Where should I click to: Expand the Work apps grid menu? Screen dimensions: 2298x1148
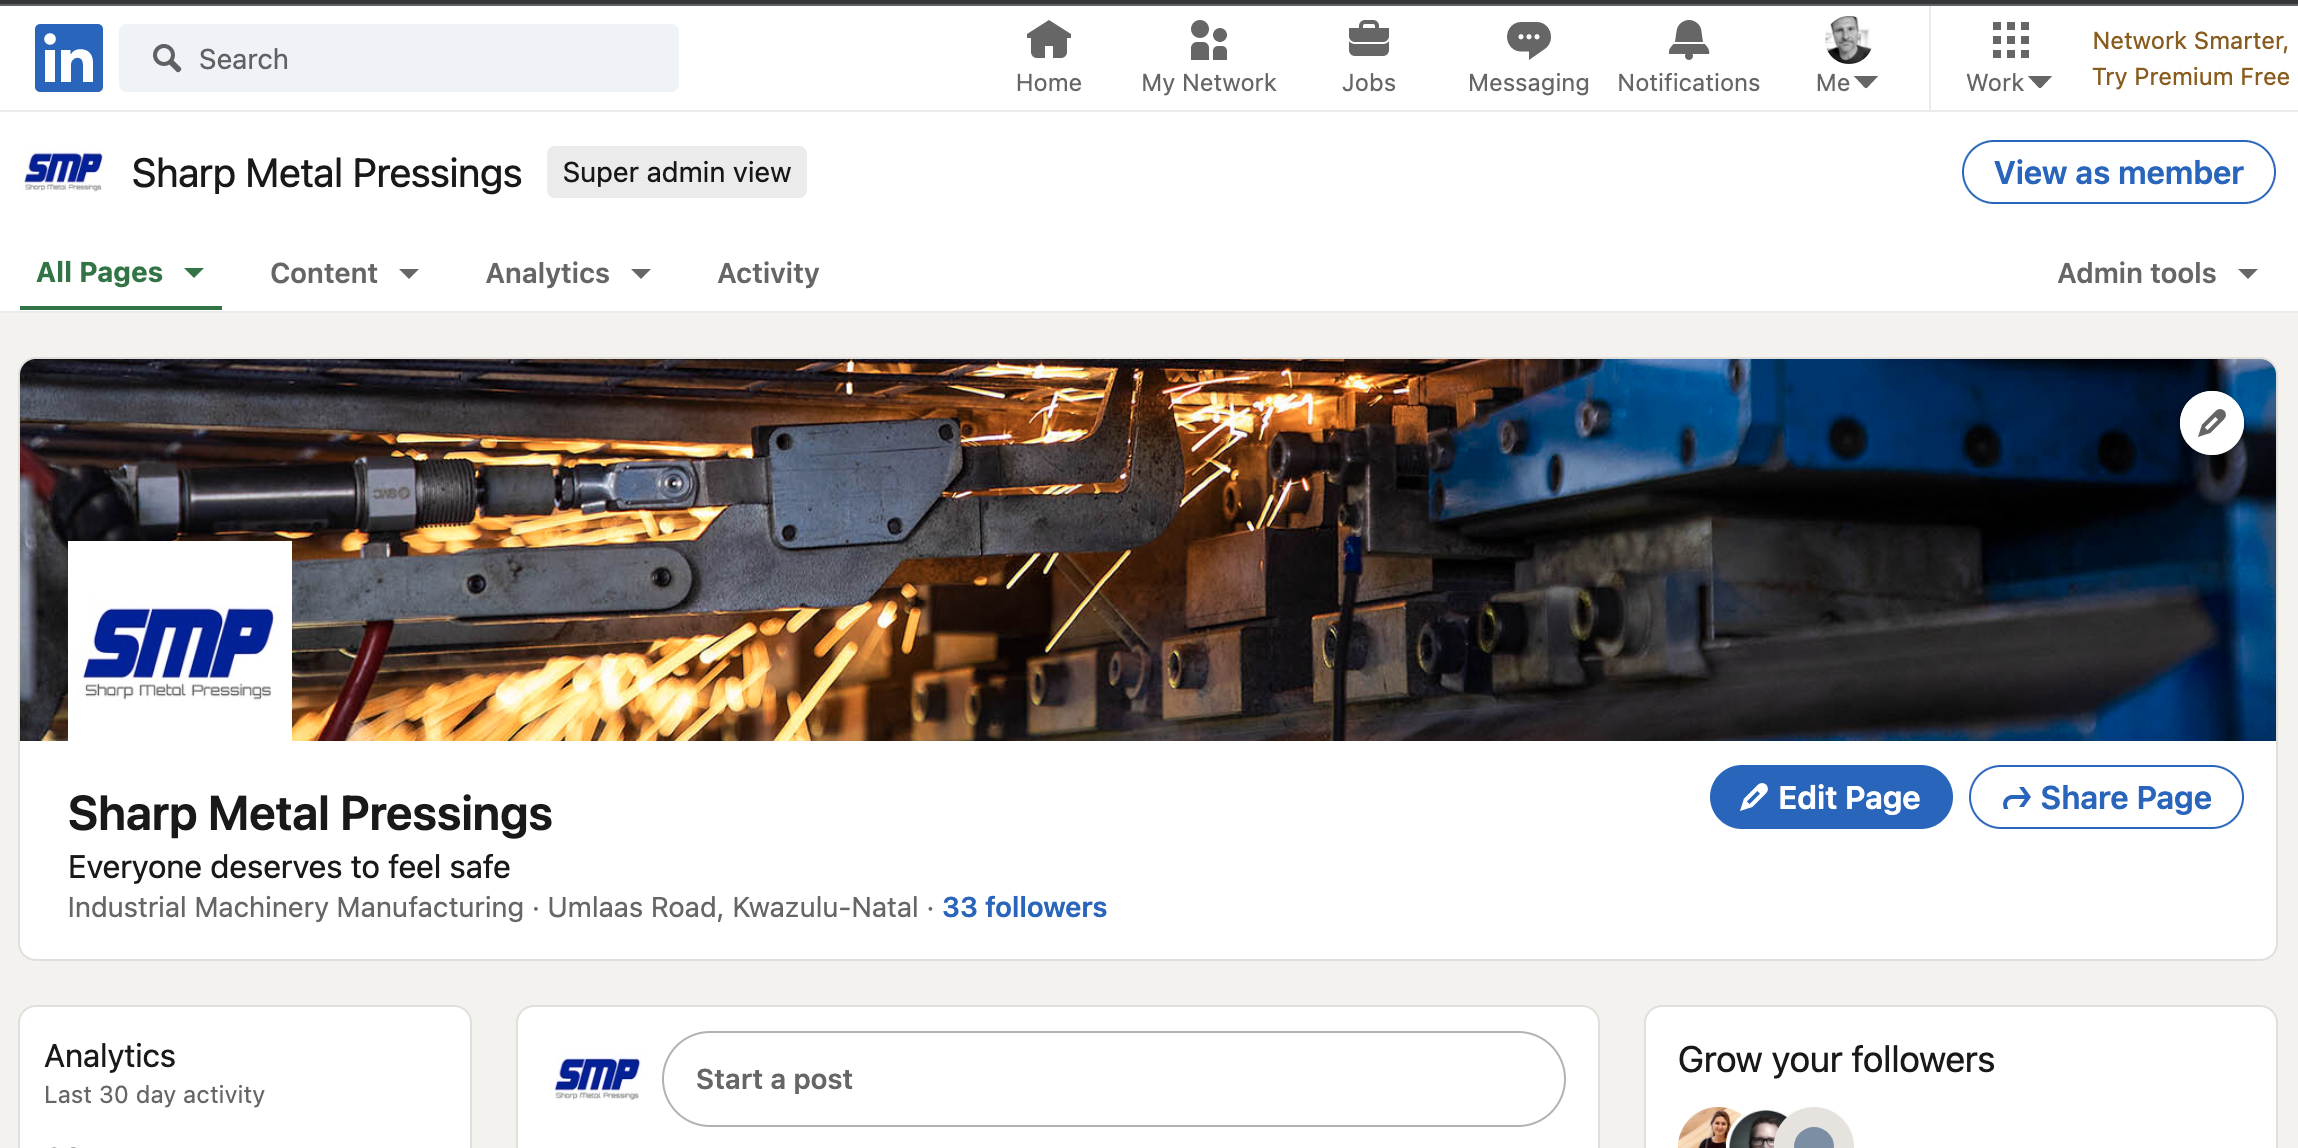tap(2009, 57)
